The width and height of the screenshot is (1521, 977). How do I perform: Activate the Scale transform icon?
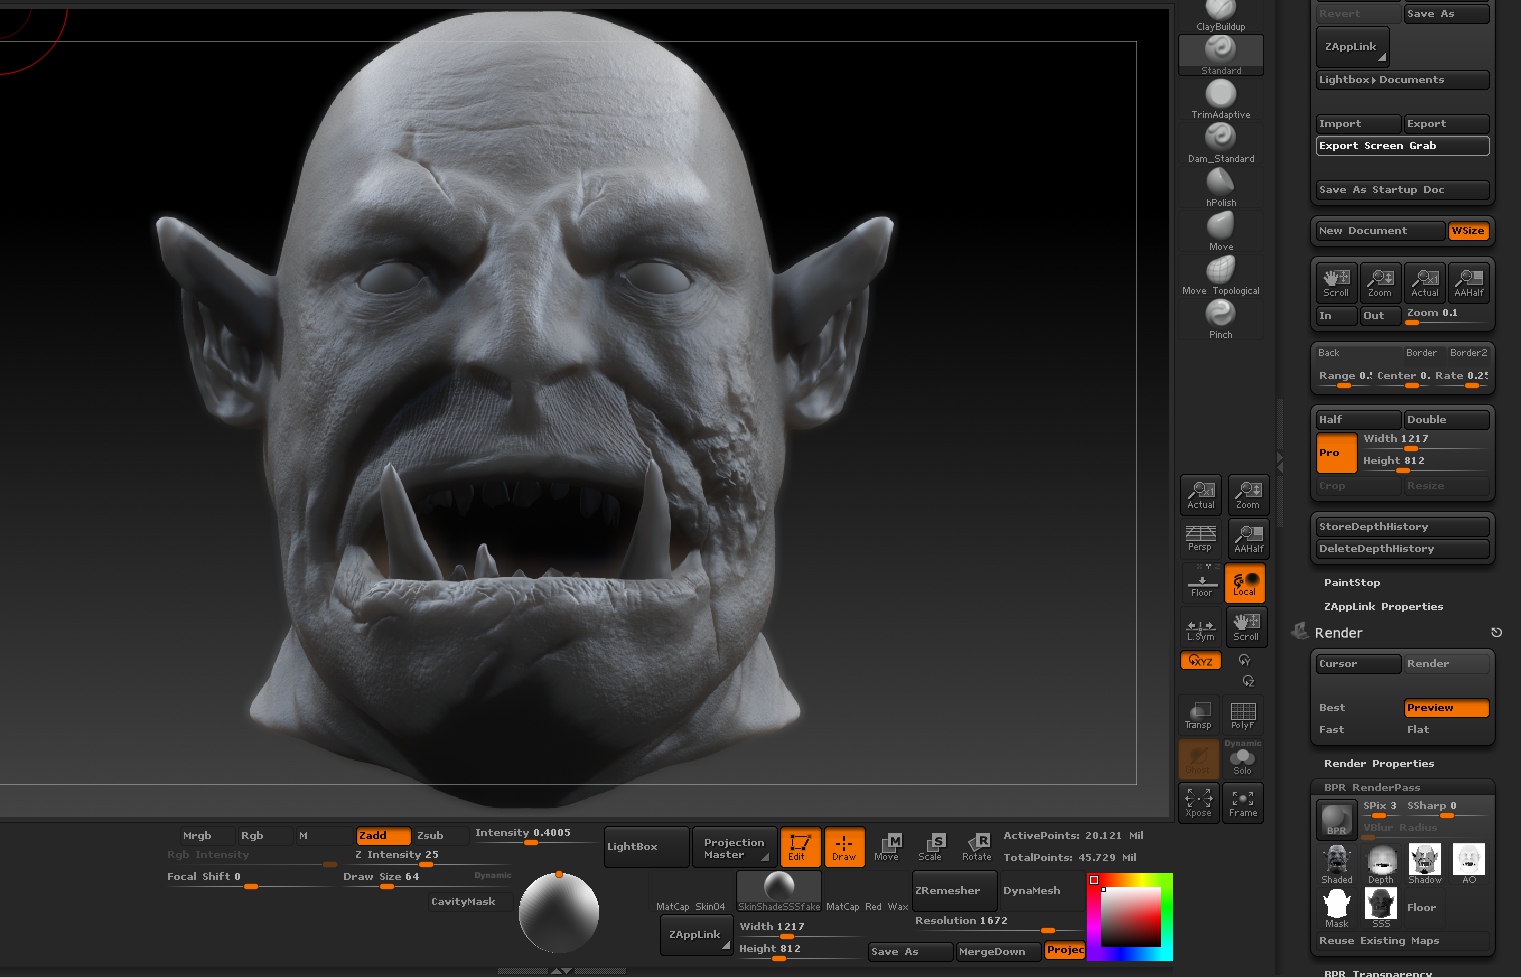pos(930,846)
